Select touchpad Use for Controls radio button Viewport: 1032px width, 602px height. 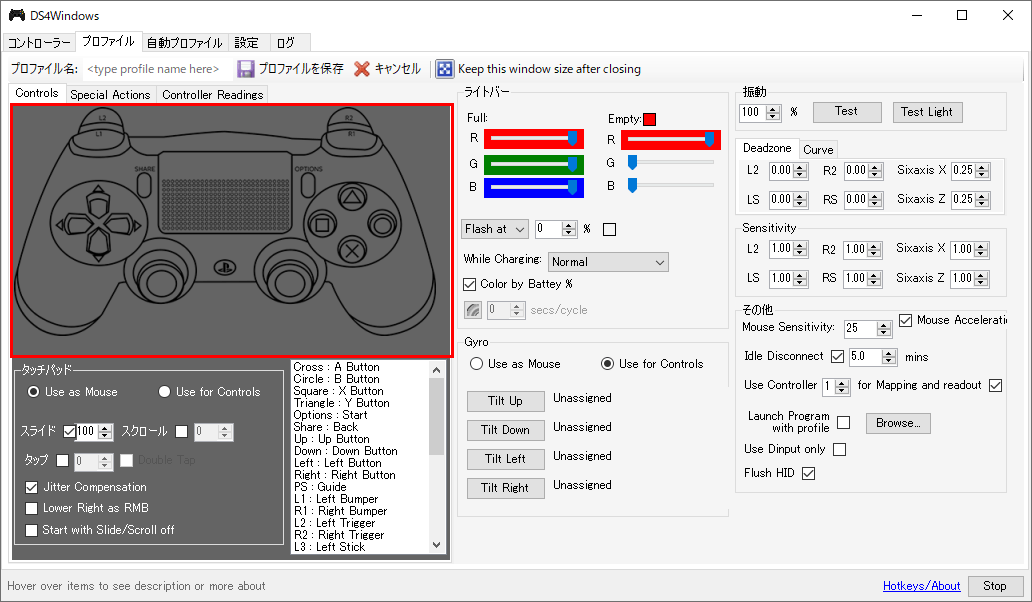pos(165,391)
